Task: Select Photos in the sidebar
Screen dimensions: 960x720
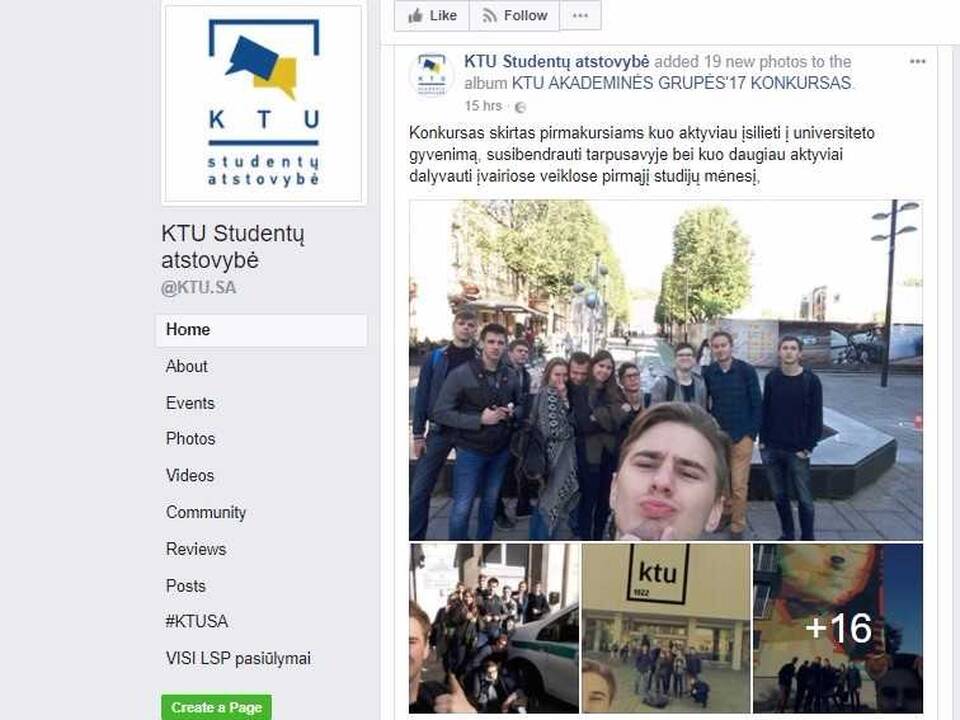Action: pos(190,439)
